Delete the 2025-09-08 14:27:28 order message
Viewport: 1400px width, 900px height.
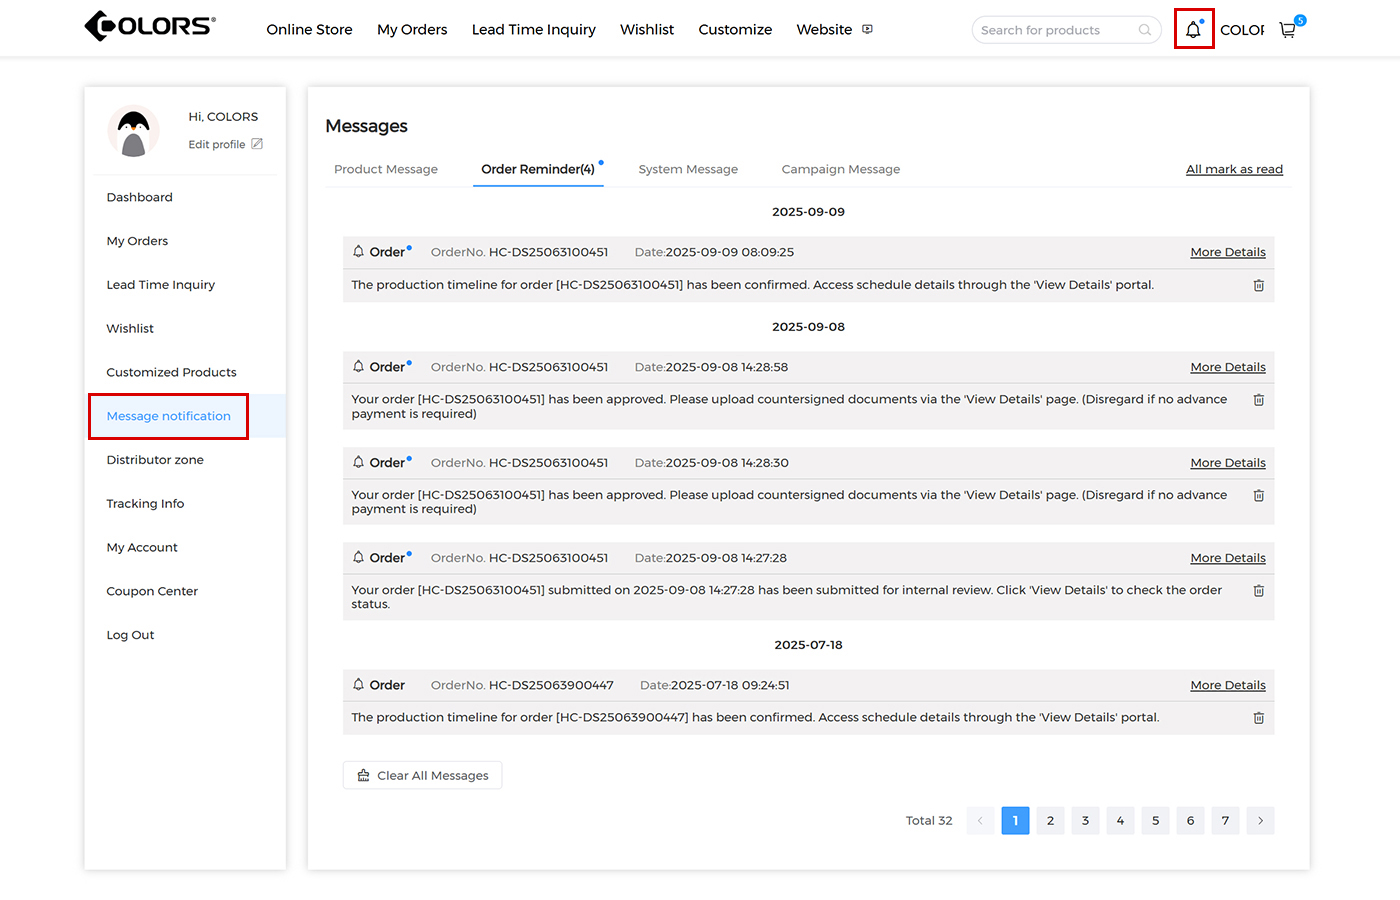click(x=1258, y=591)
